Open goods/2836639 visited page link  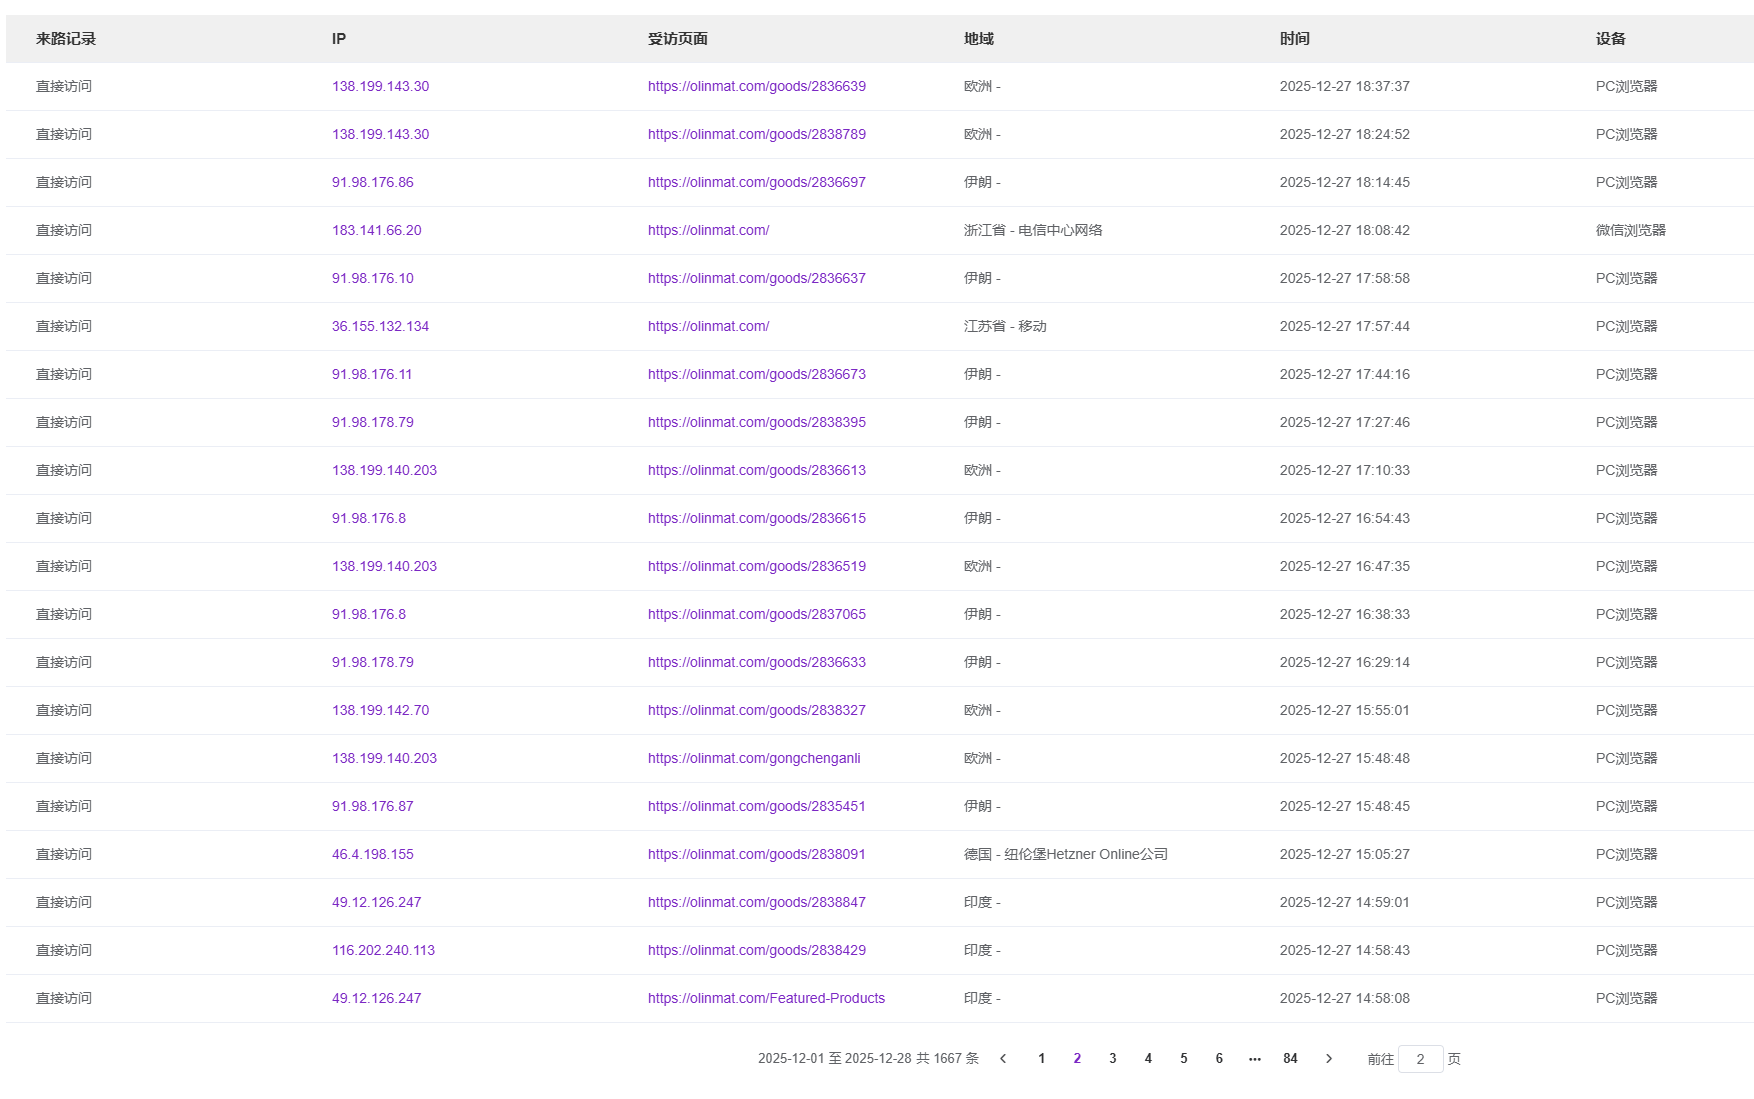[x=756, y=86]
